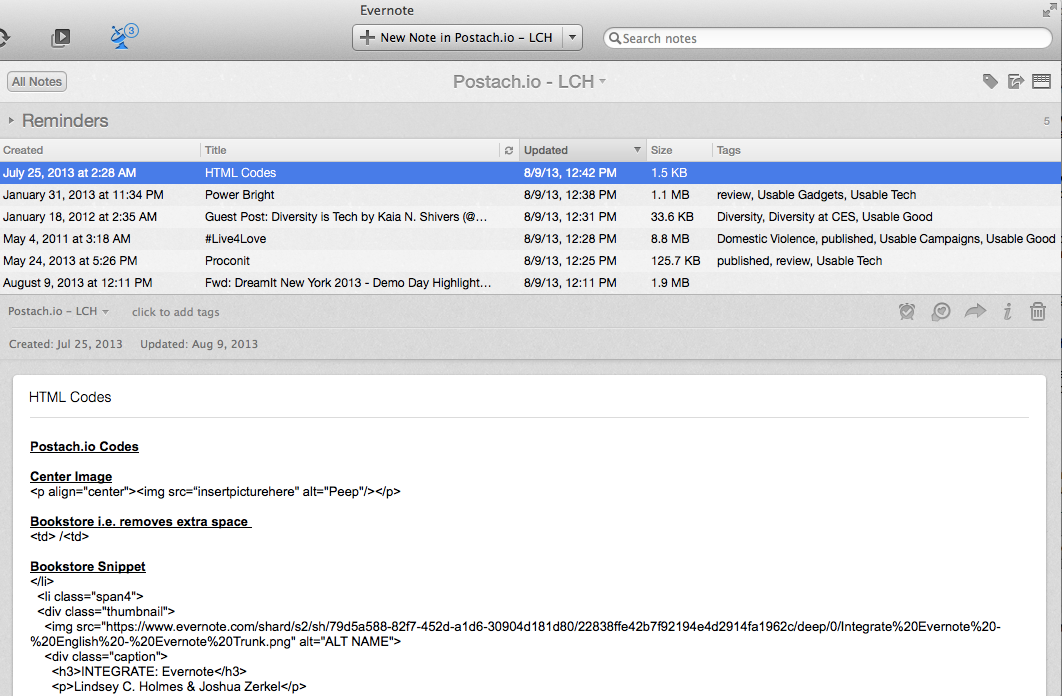Viewport: 1062px width, 696px height.
Task: Click the All Notes button
Action: (x=37, y=82)
